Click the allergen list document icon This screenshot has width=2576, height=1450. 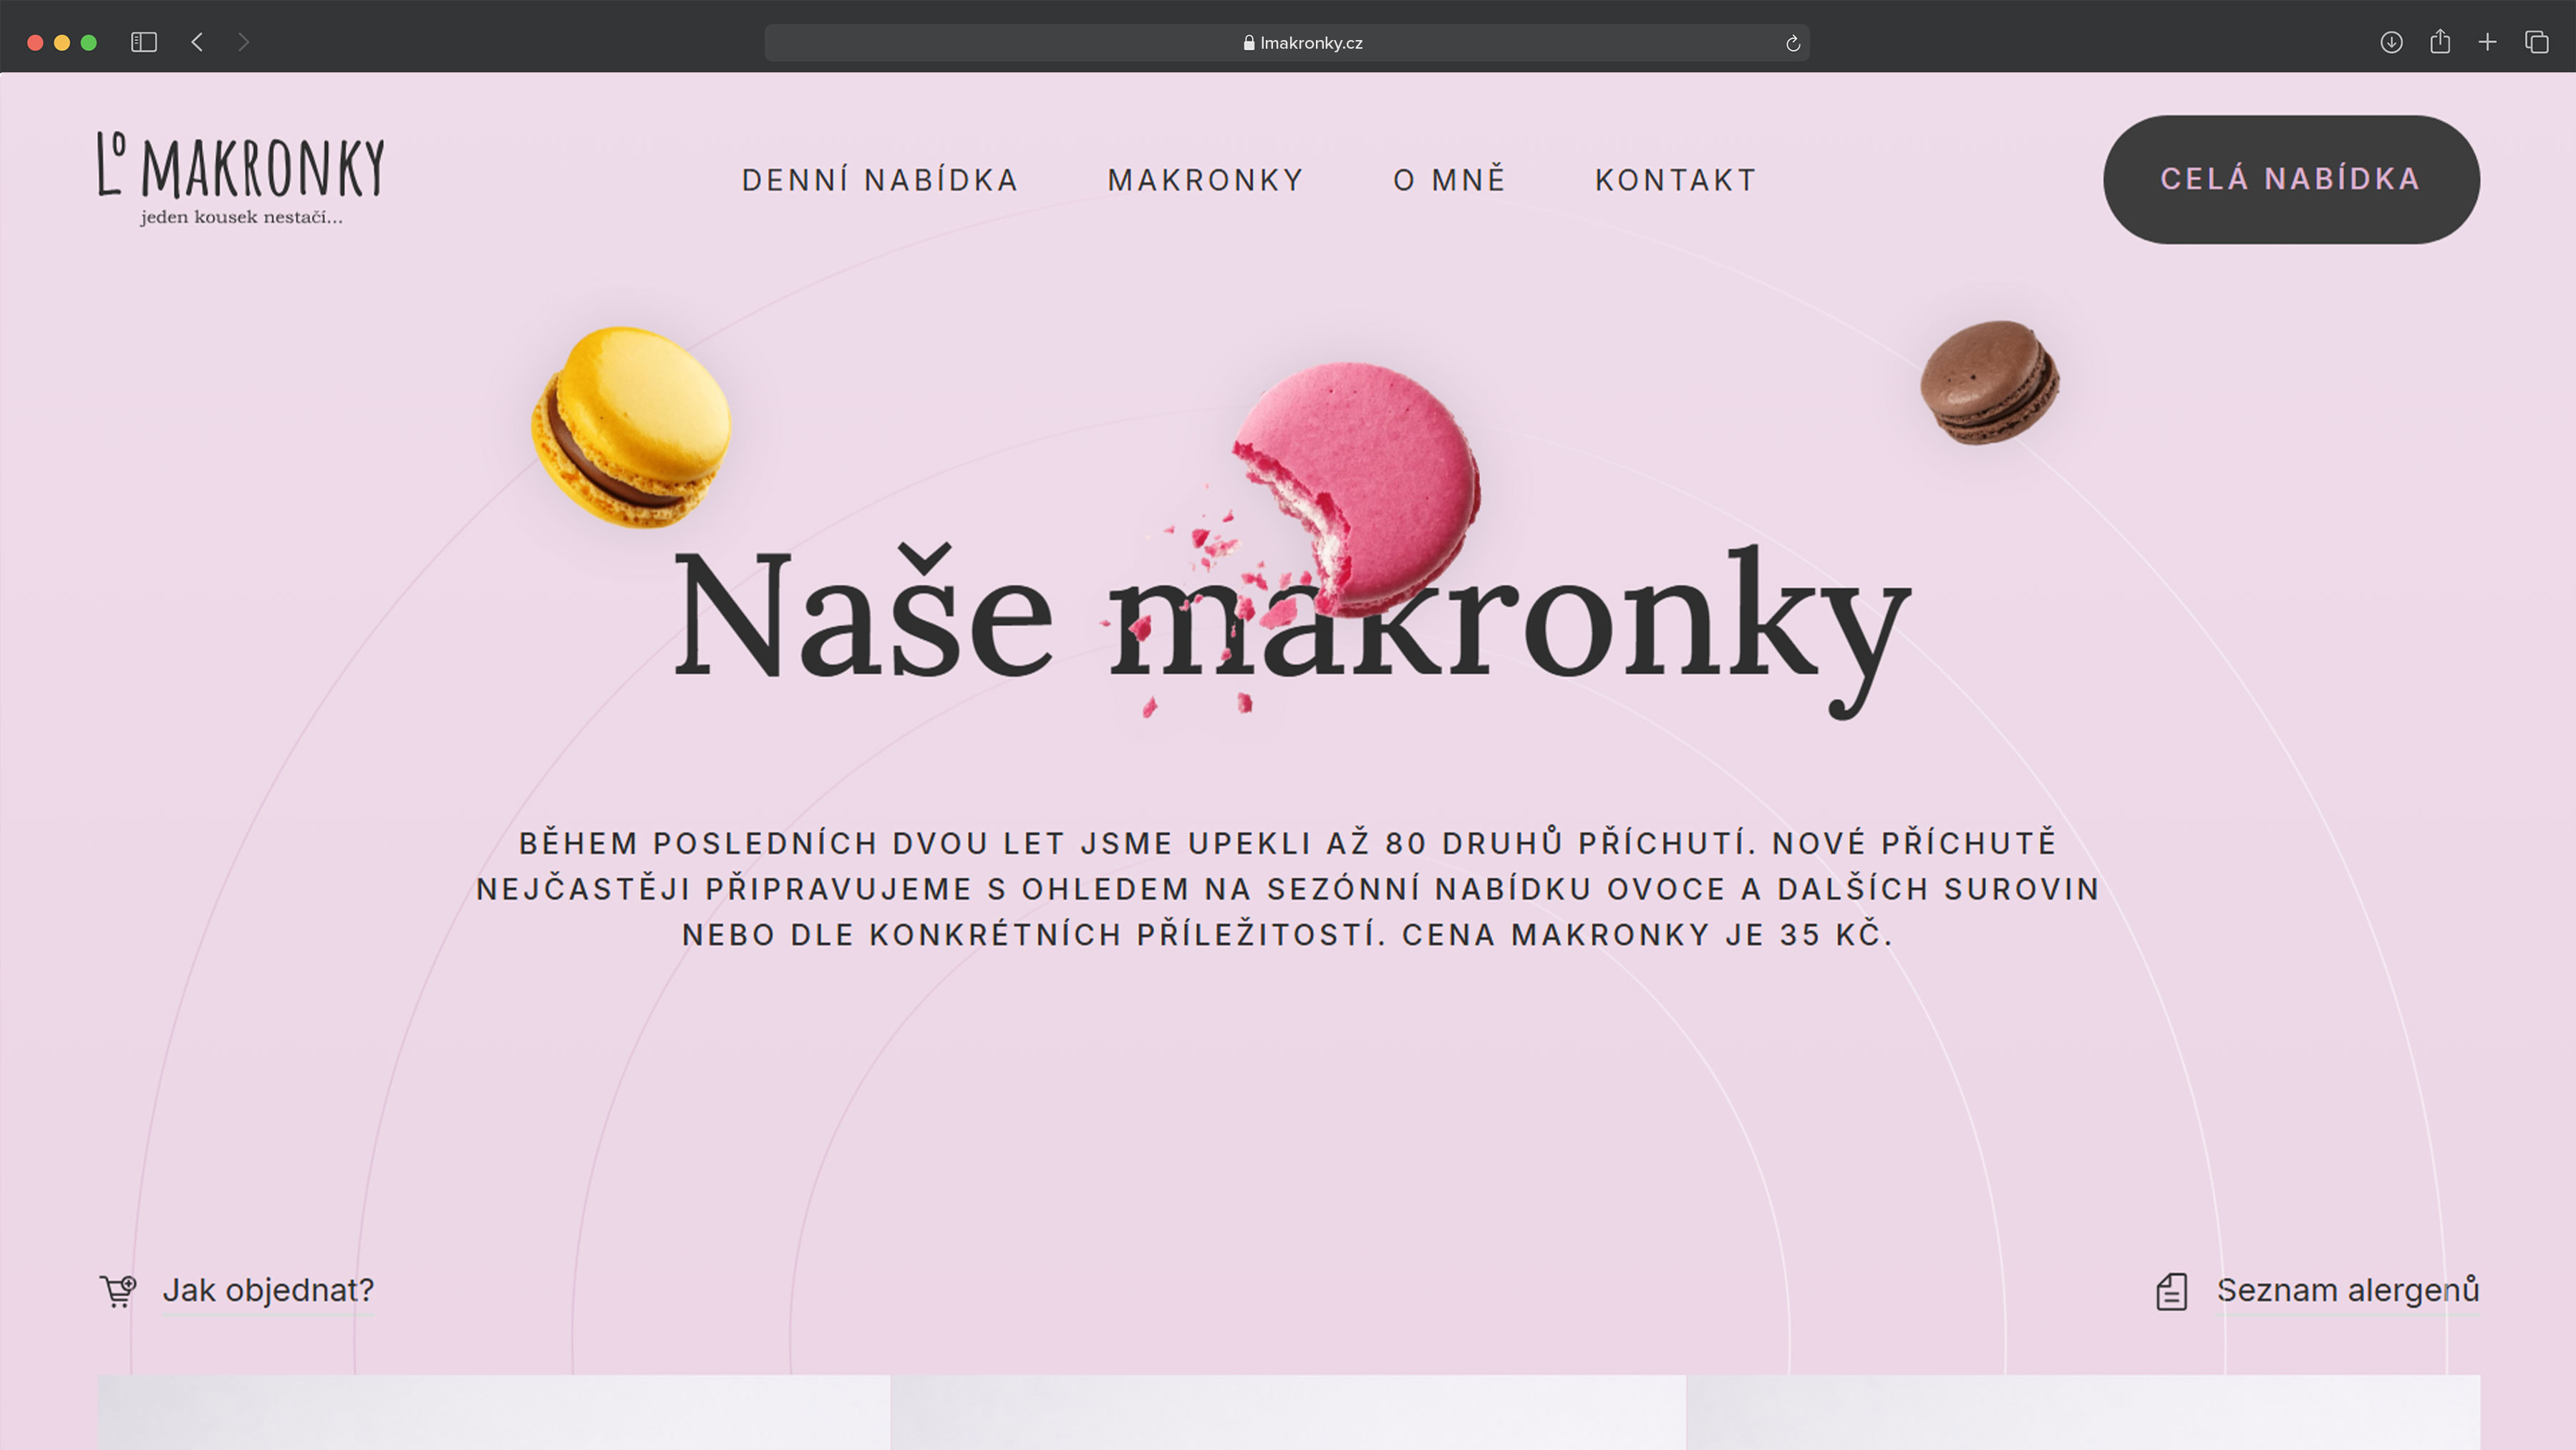pos(2171,1291)
